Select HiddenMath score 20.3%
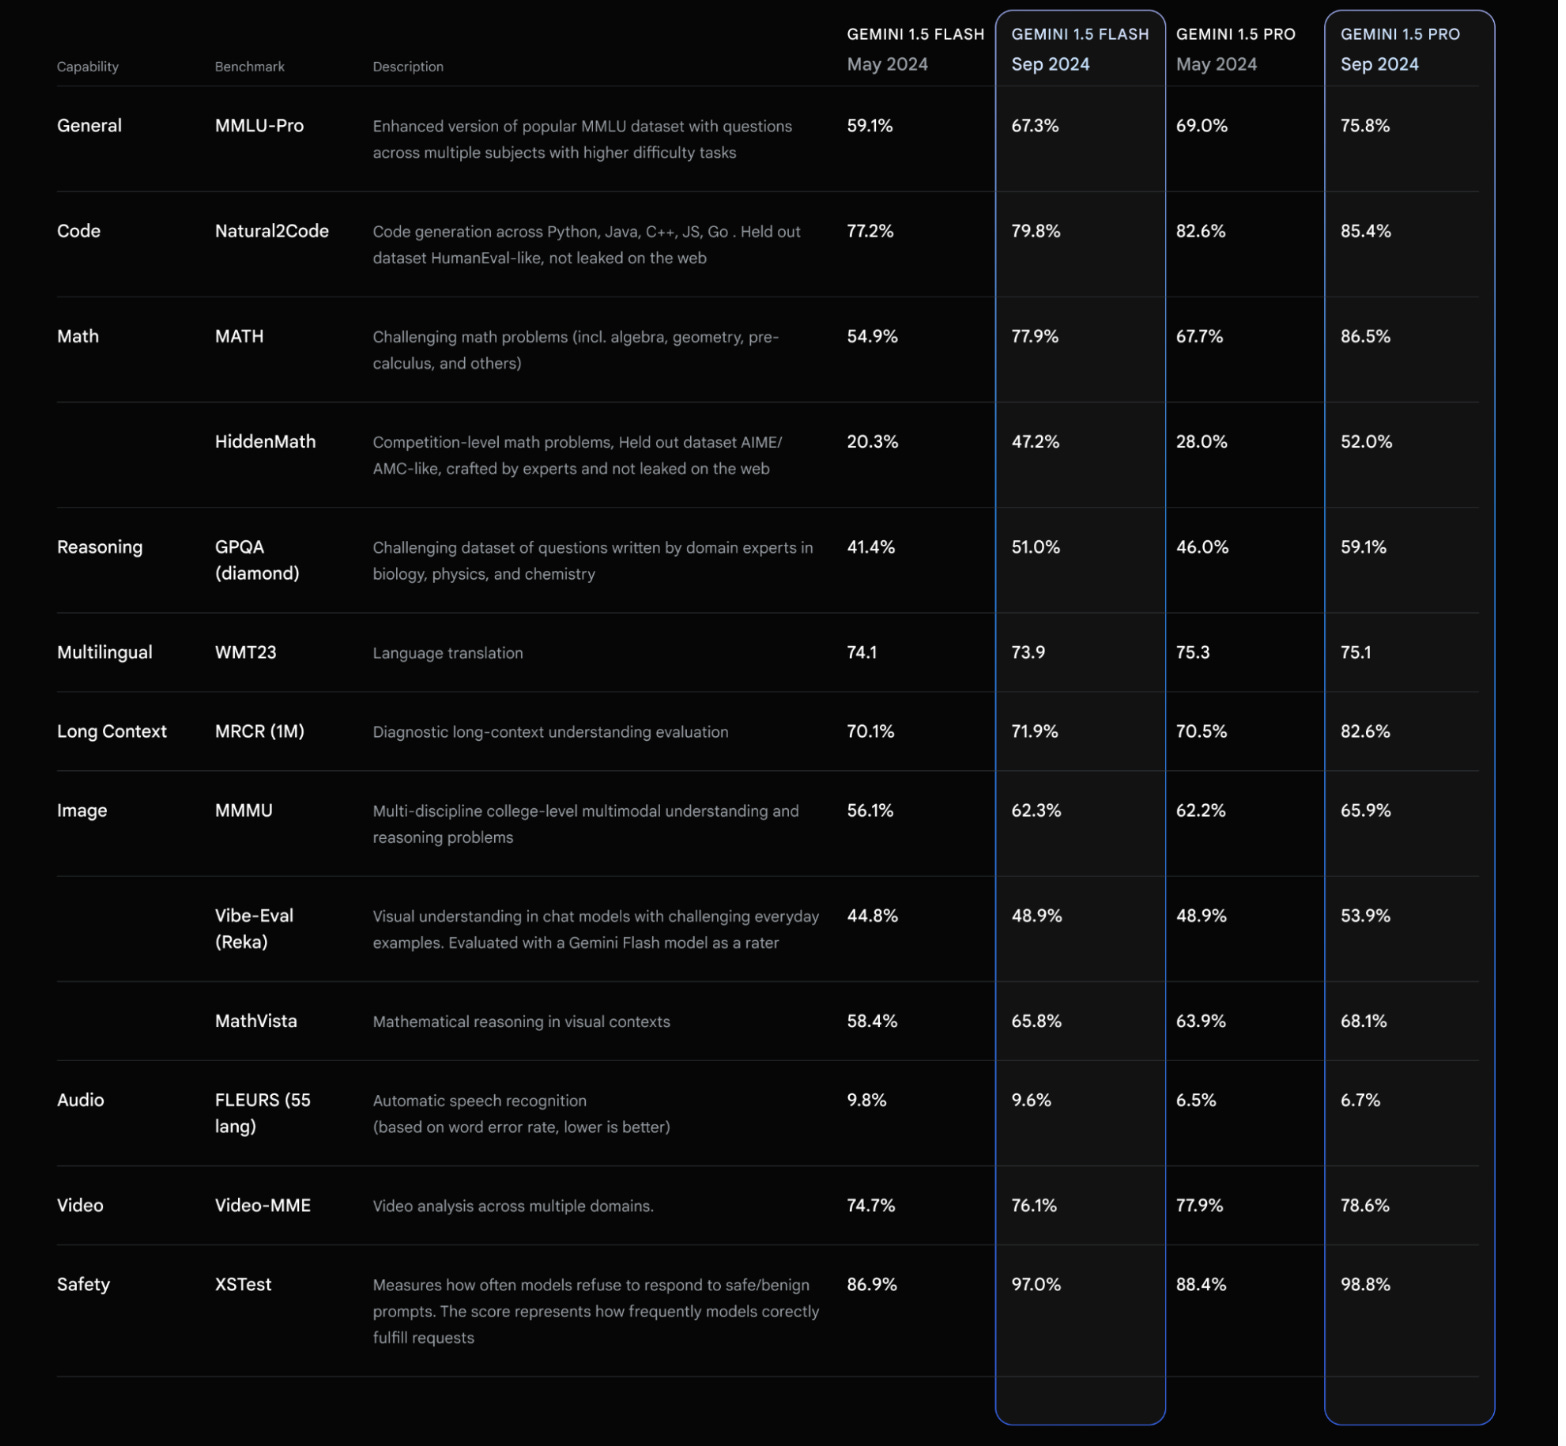 (872, 442)
